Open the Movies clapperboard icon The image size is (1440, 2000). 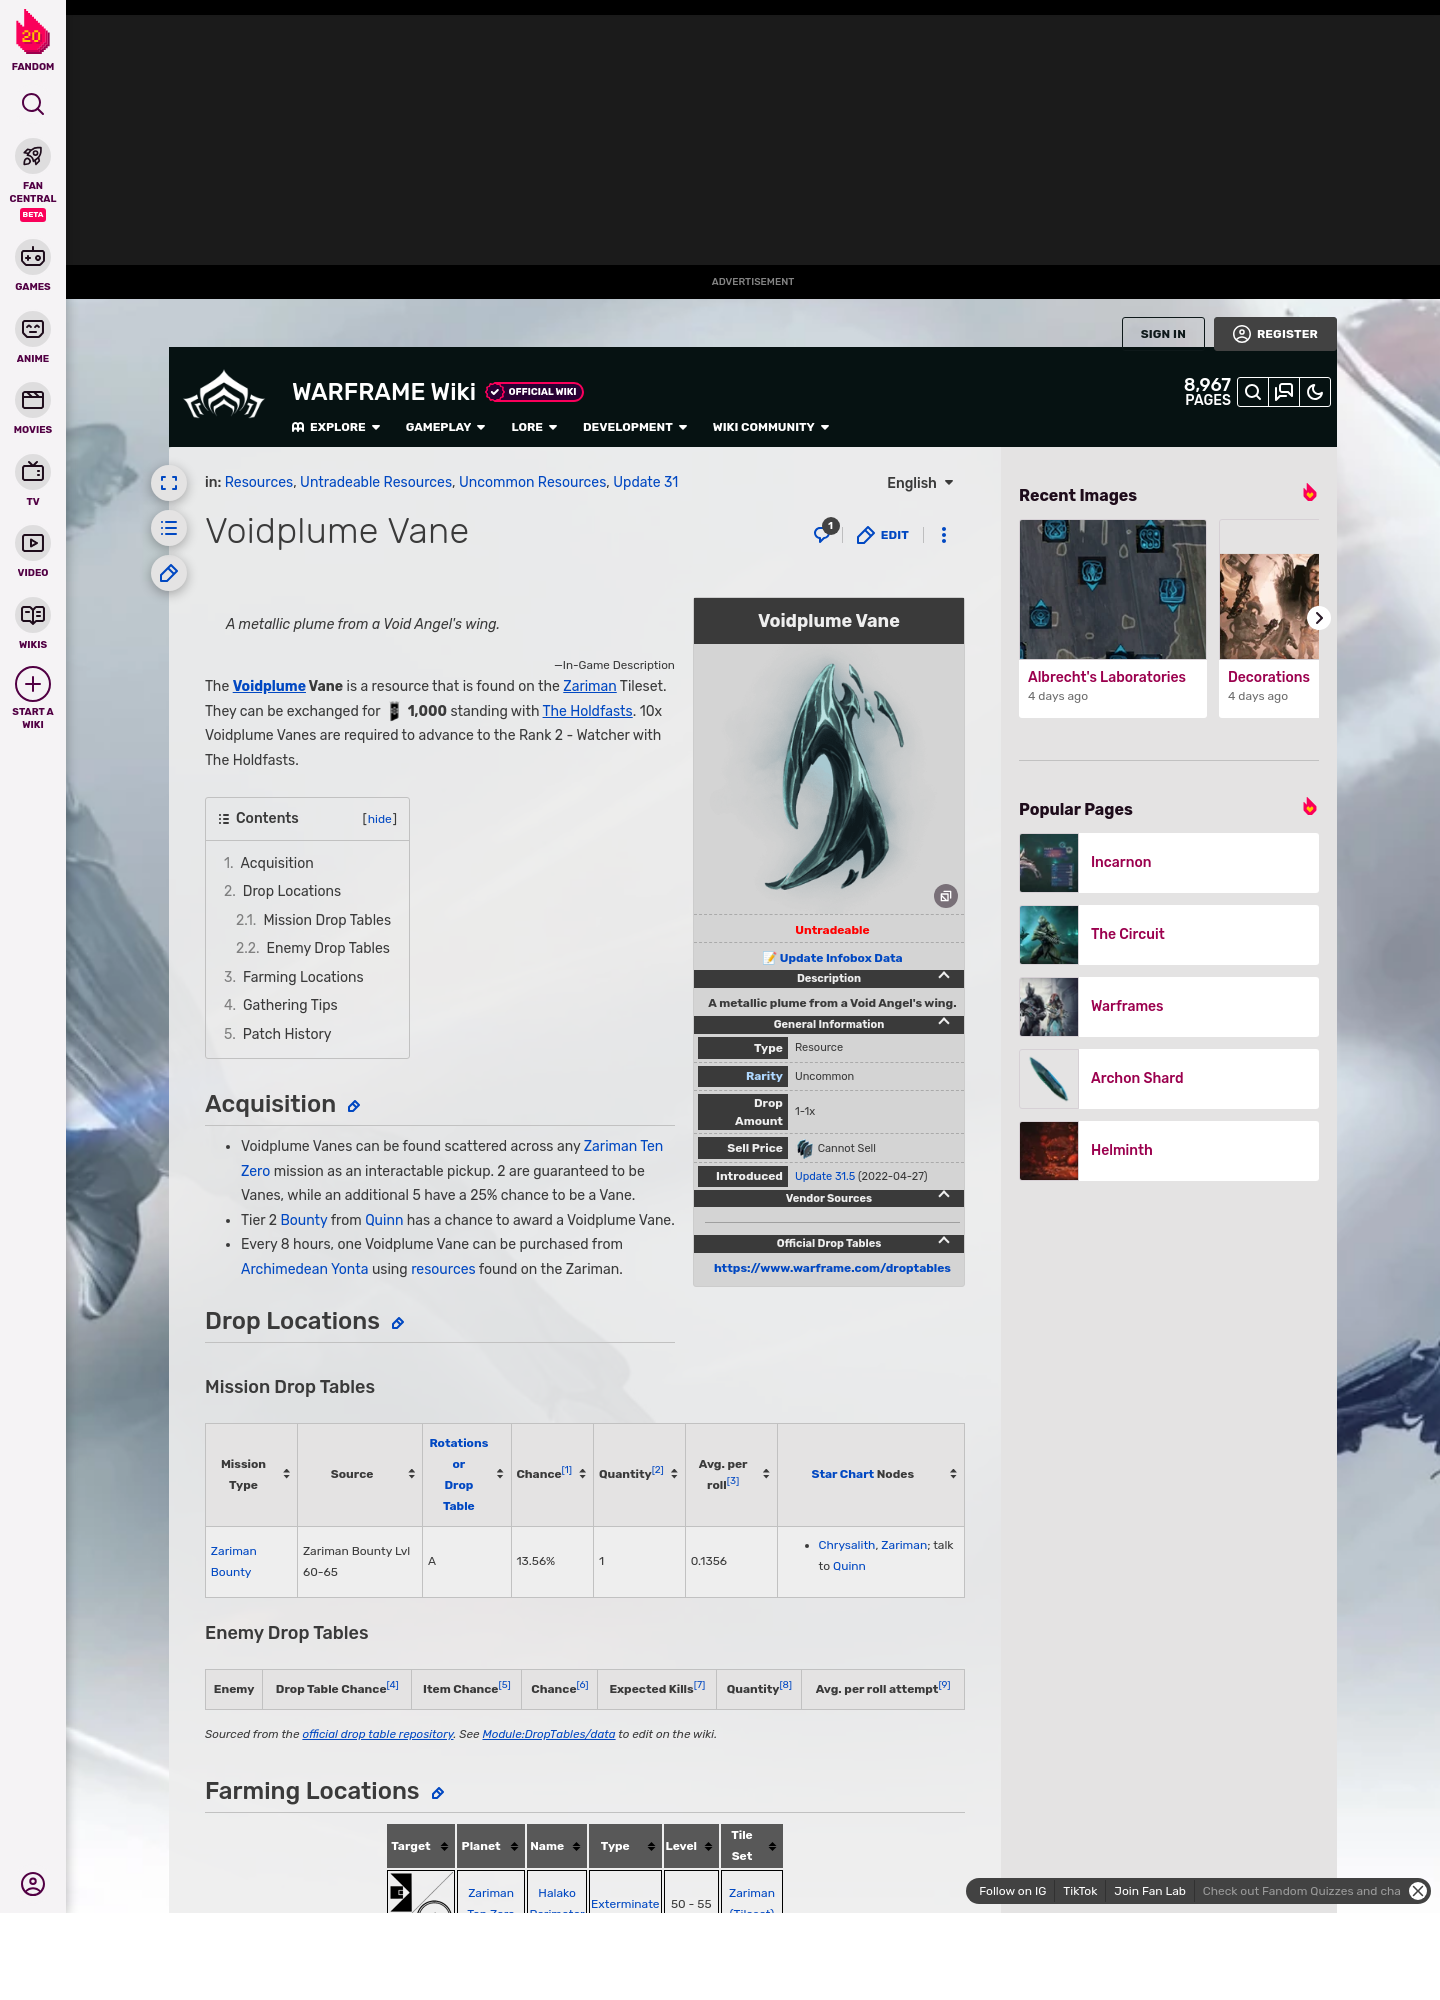pyautogui.click(x=33, y=400)
